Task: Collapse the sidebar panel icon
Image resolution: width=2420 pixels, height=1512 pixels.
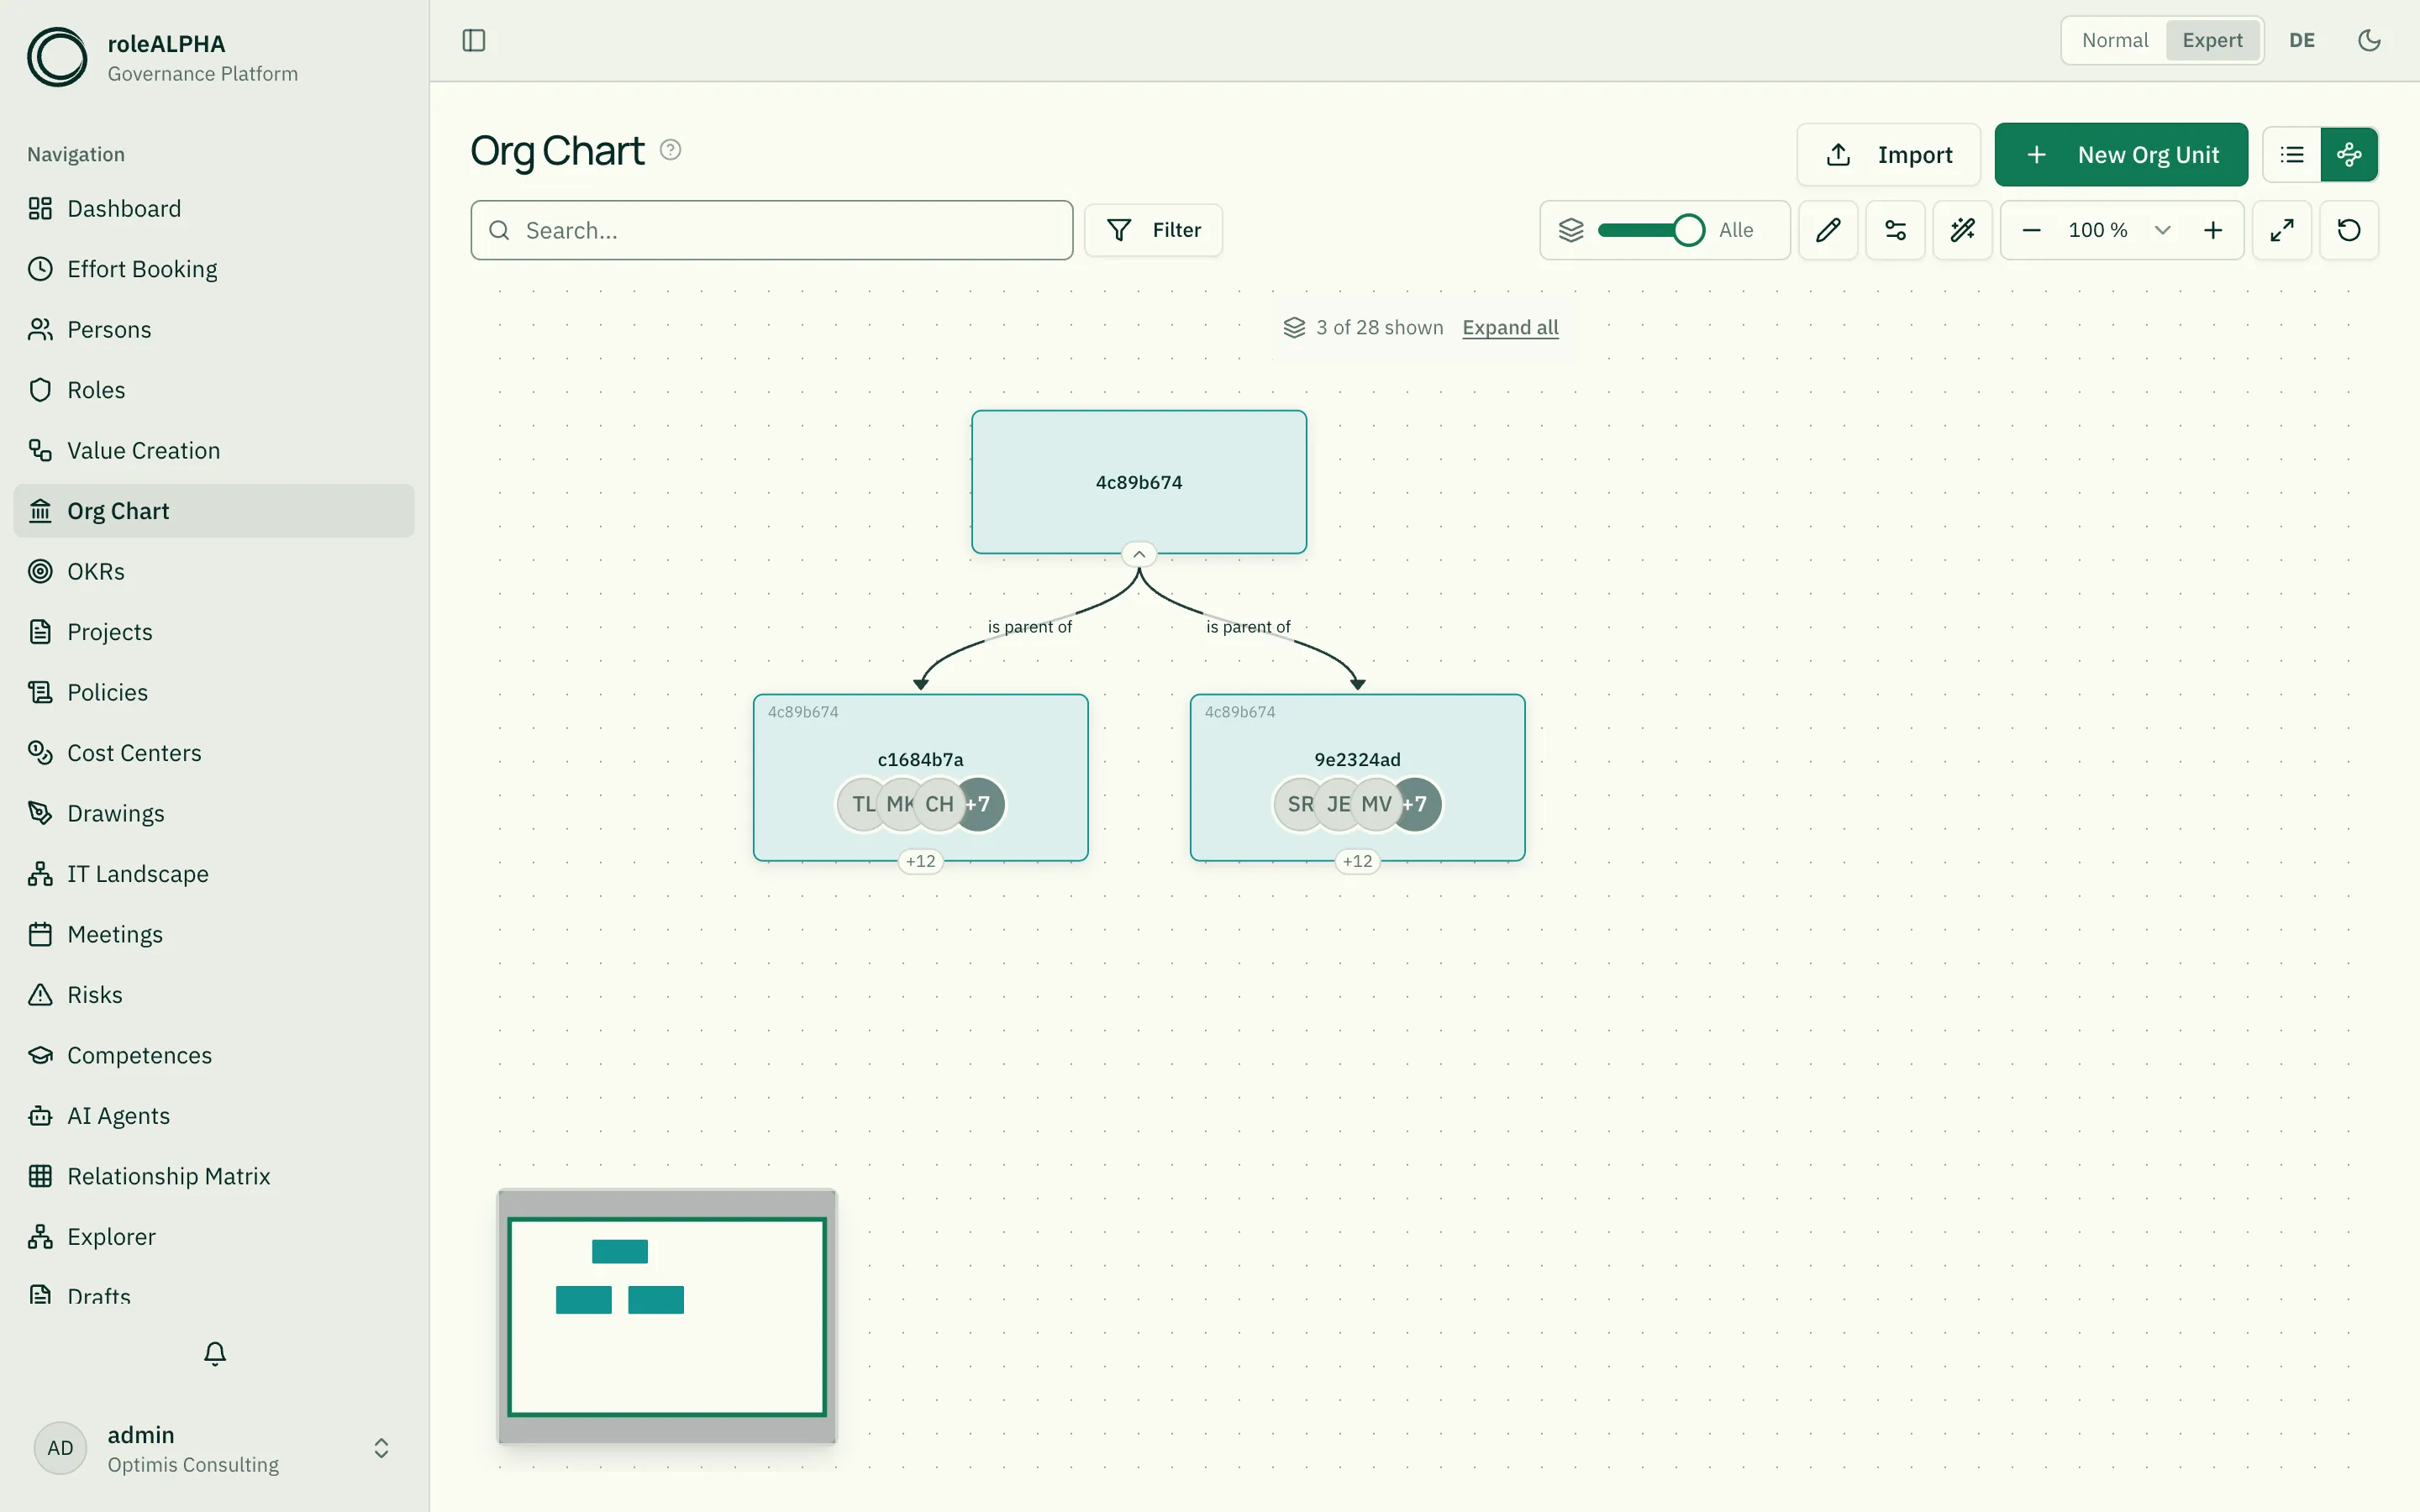Action: point(474,40)
